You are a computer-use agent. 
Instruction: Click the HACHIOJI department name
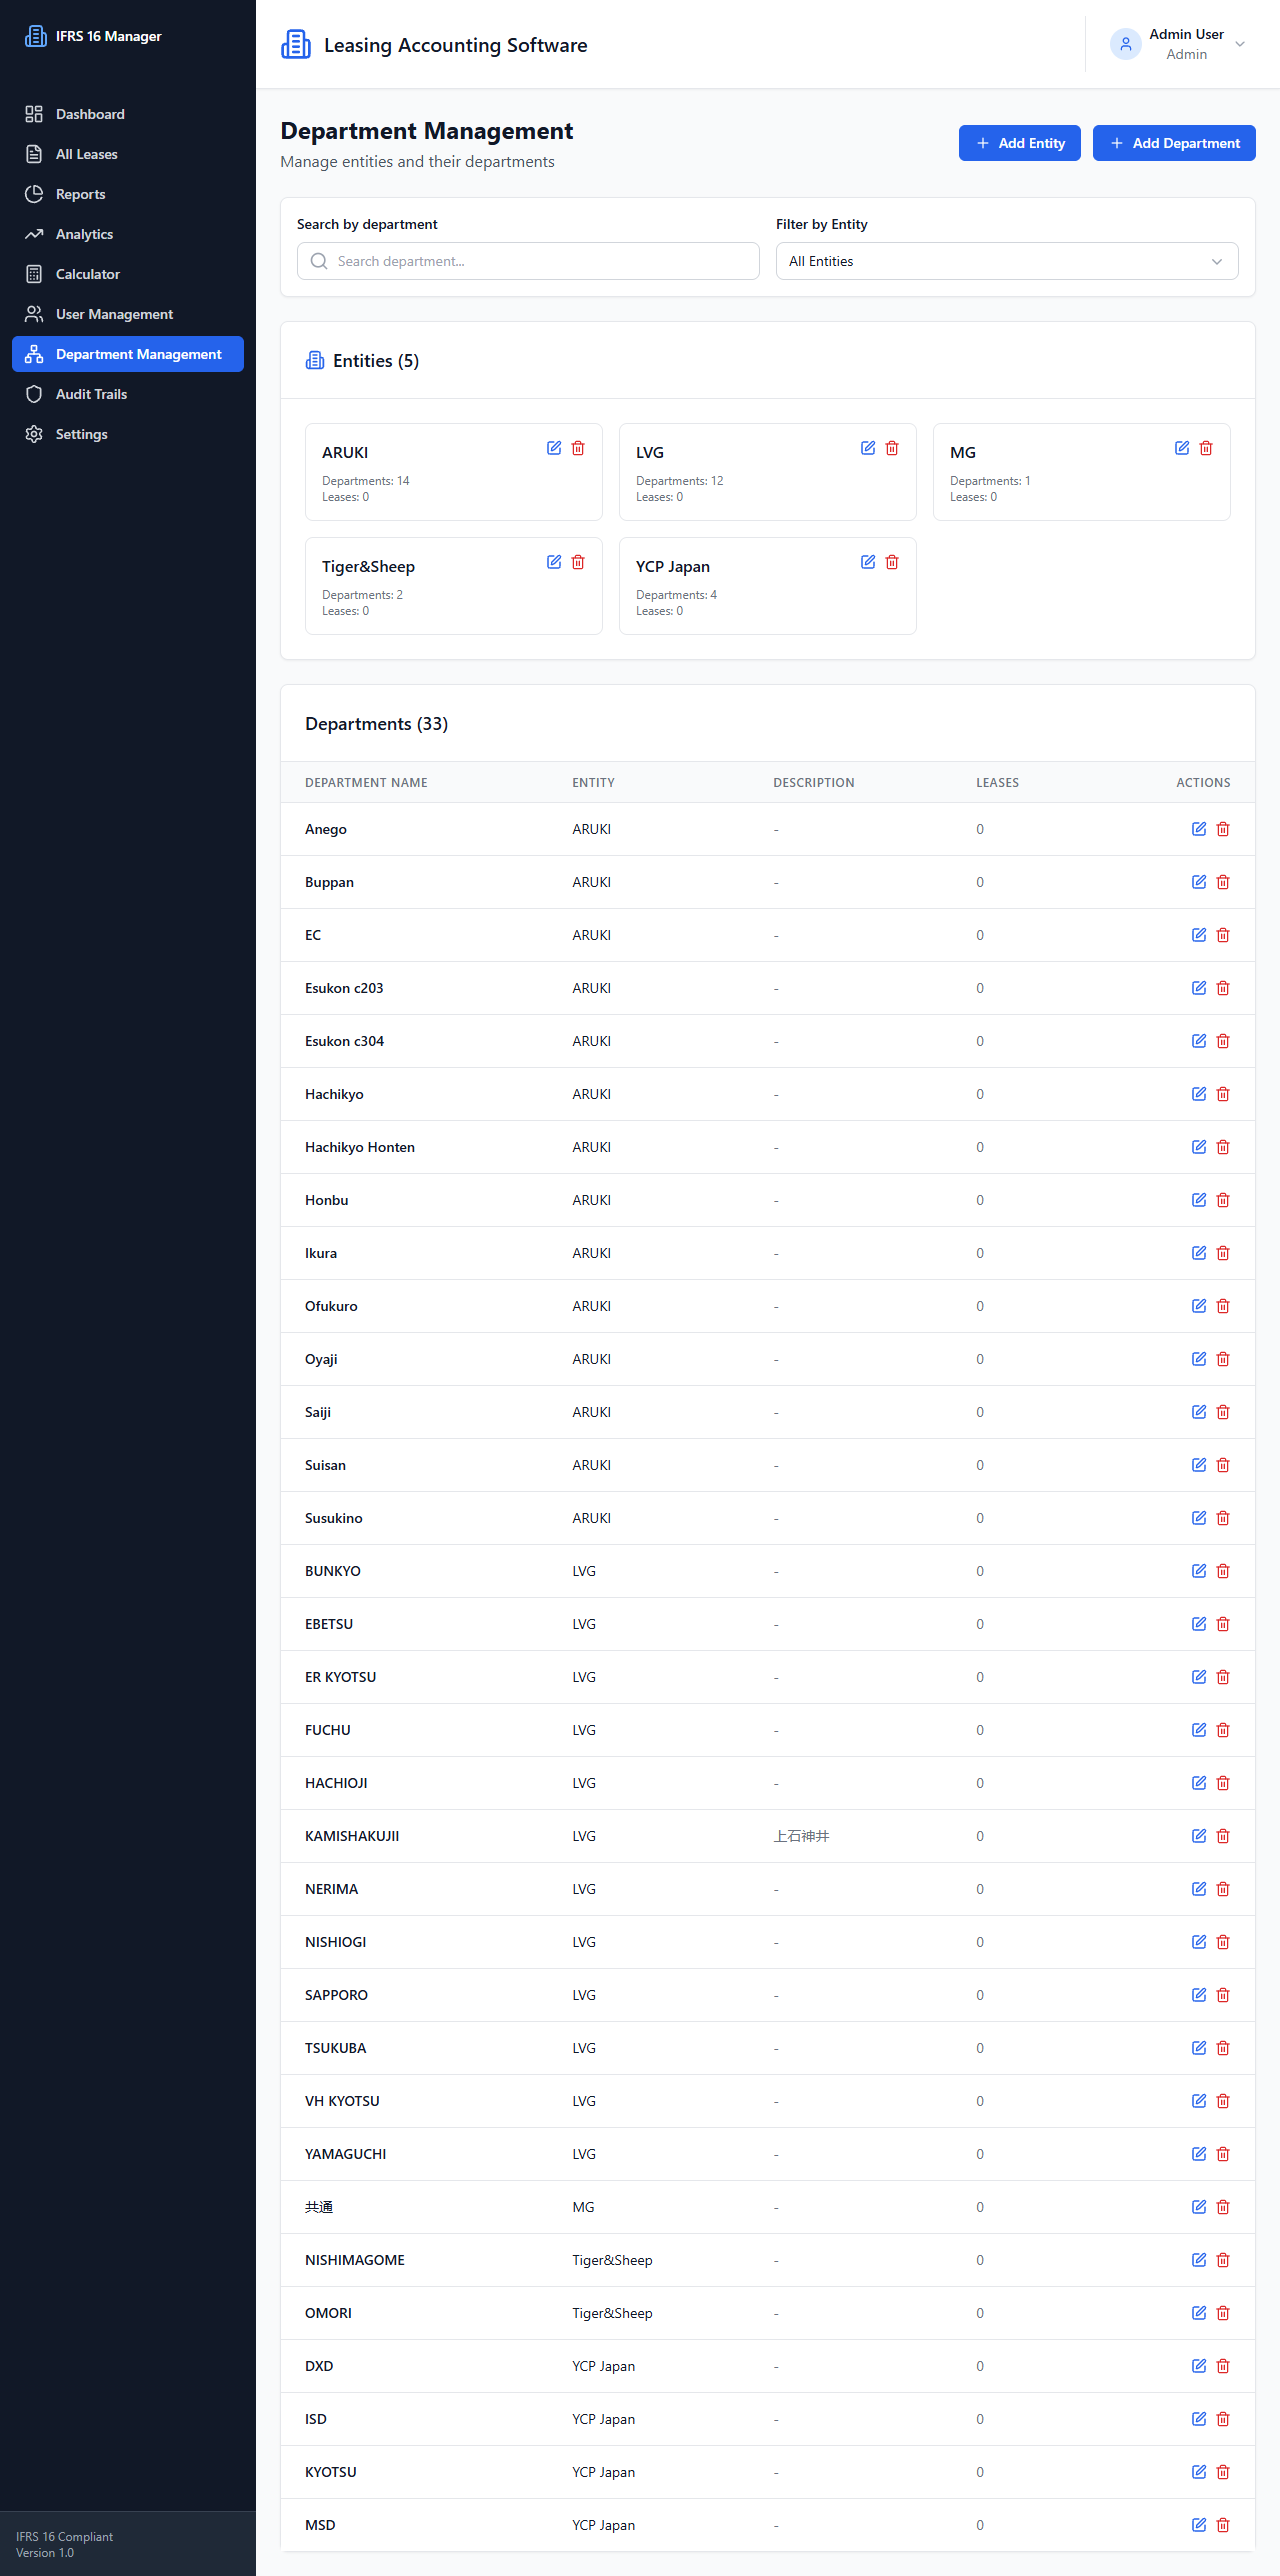pyautogui.click(x=336, y=1783)
